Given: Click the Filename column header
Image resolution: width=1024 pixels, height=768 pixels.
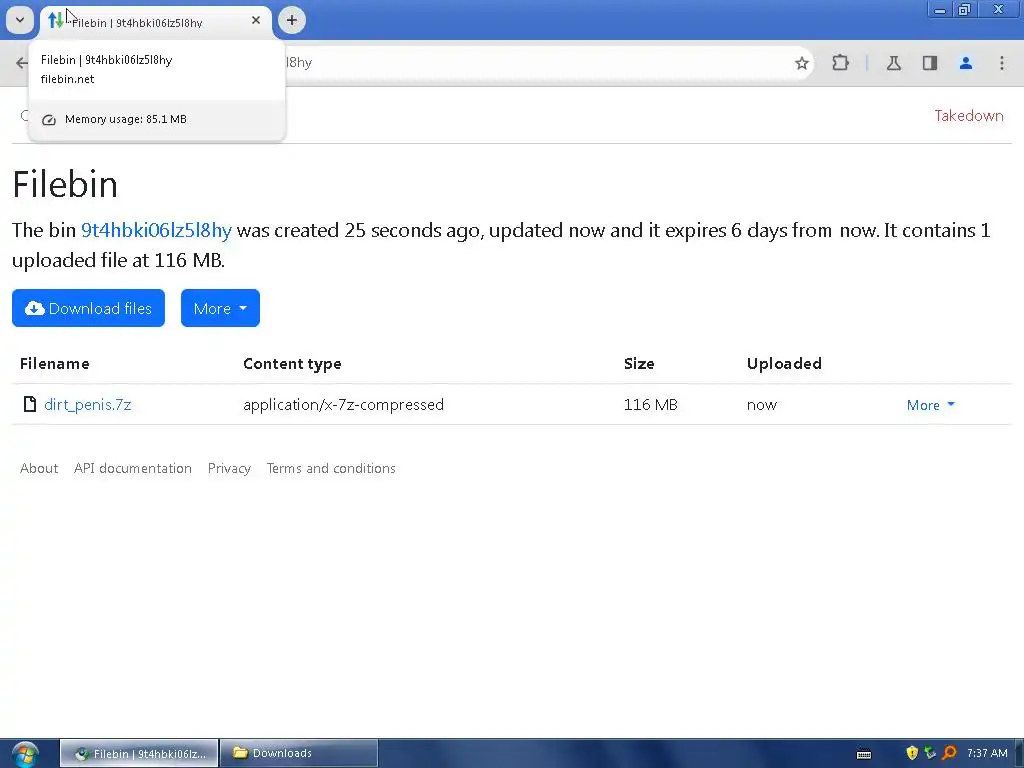Looking at the screenshot, I should pyautogui.click(x=55, y=364).
